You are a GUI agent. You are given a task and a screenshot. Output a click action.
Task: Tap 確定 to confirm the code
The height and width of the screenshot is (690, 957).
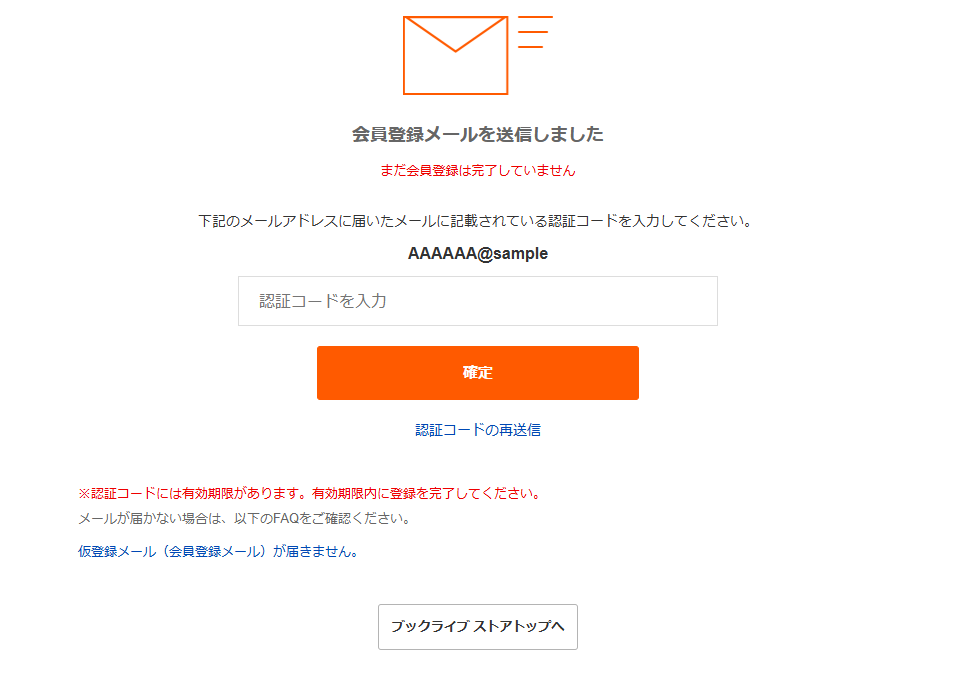click(x=477, y=372)
